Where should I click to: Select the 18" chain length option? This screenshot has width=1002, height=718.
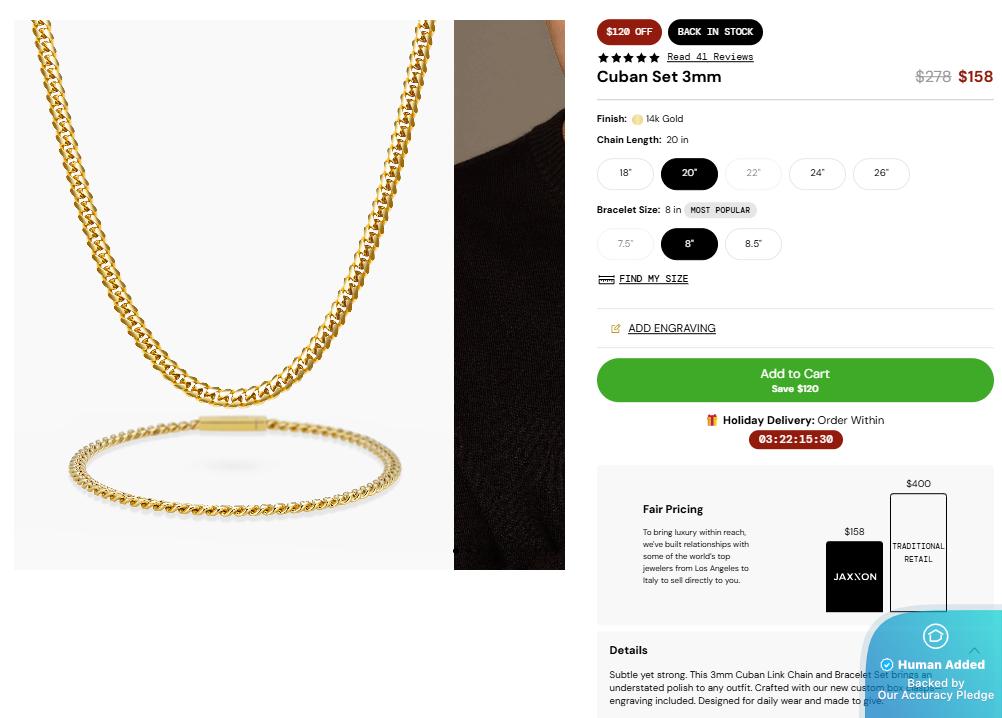tap(625, 173)
